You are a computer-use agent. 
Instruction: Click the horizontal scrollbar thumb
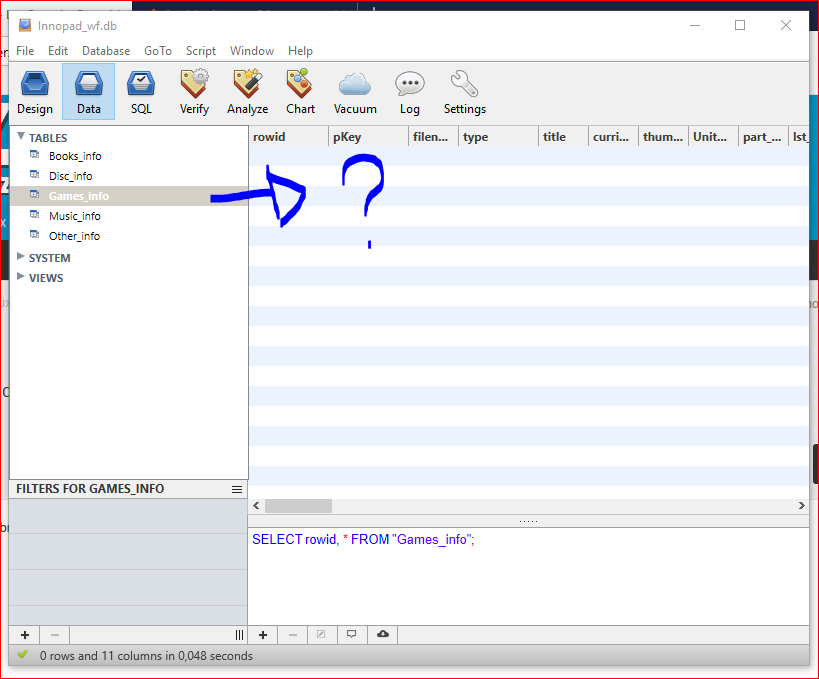[x=297, y=506]
